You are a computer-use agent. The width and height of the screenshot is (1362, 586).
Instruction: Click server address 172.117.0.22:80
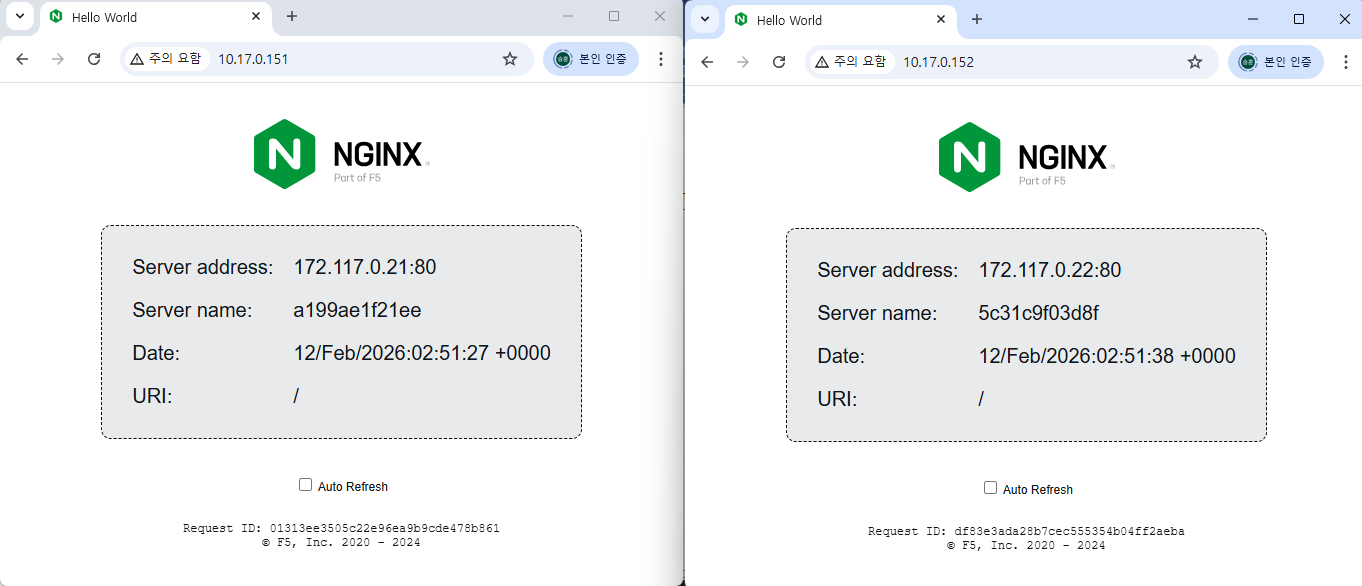pos(1050,270)
